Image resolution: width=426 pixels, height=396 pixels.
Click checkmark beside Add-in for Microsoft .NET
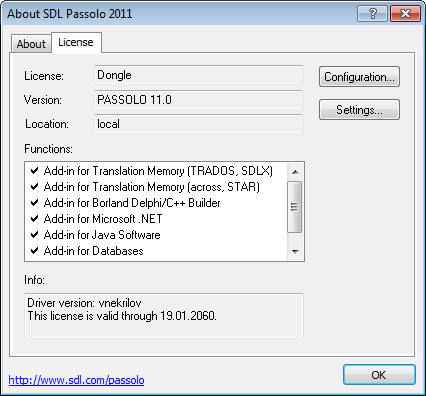point(34,219)
